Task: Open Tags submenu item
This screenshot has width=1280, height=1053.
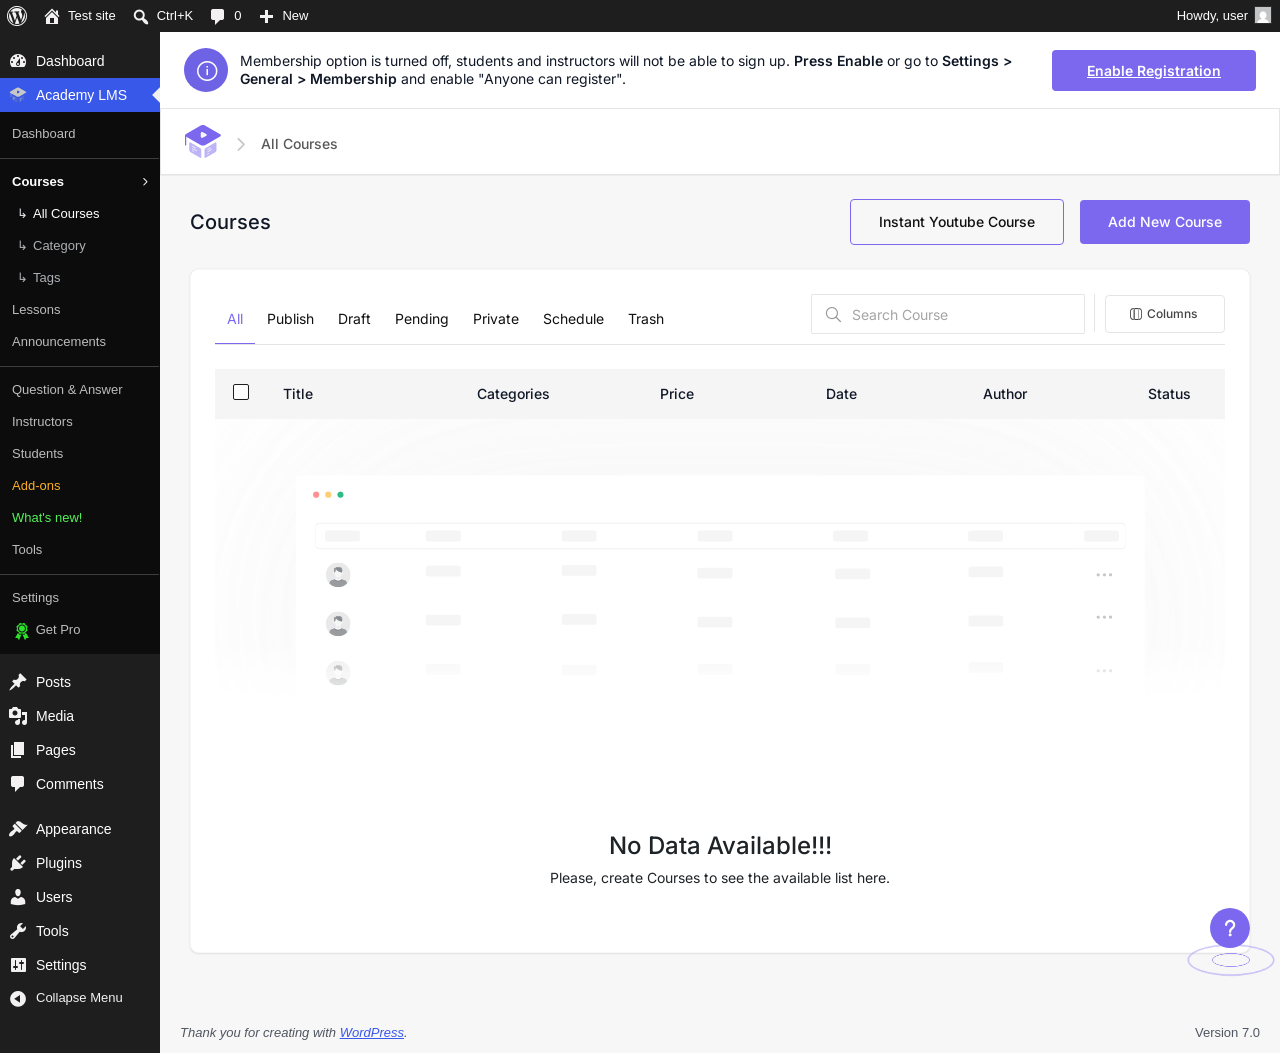Action: (46, 278)
